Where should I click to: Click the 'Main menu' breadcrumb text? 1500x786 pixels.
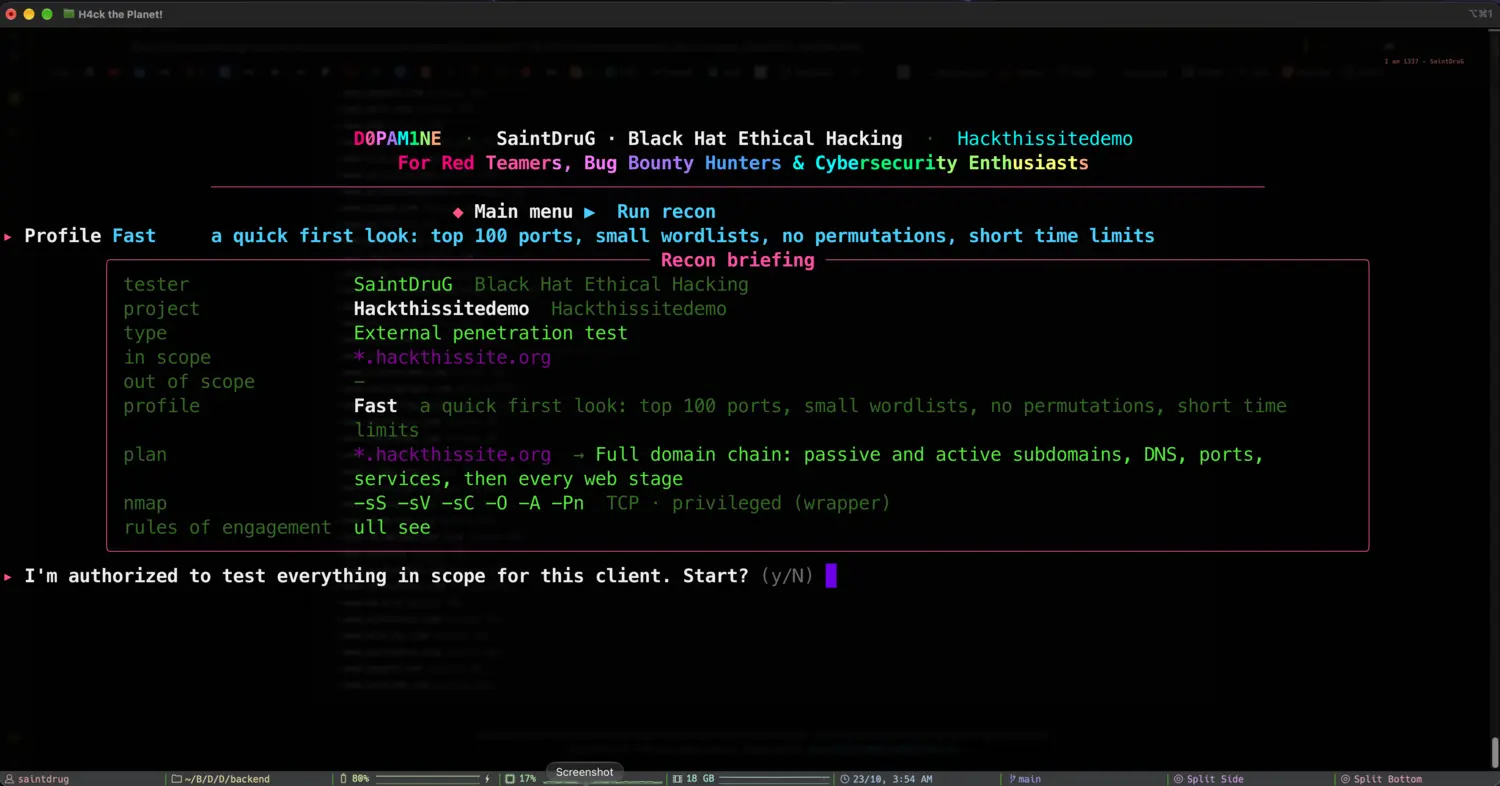pyautogui.click(x=523, y=212)
